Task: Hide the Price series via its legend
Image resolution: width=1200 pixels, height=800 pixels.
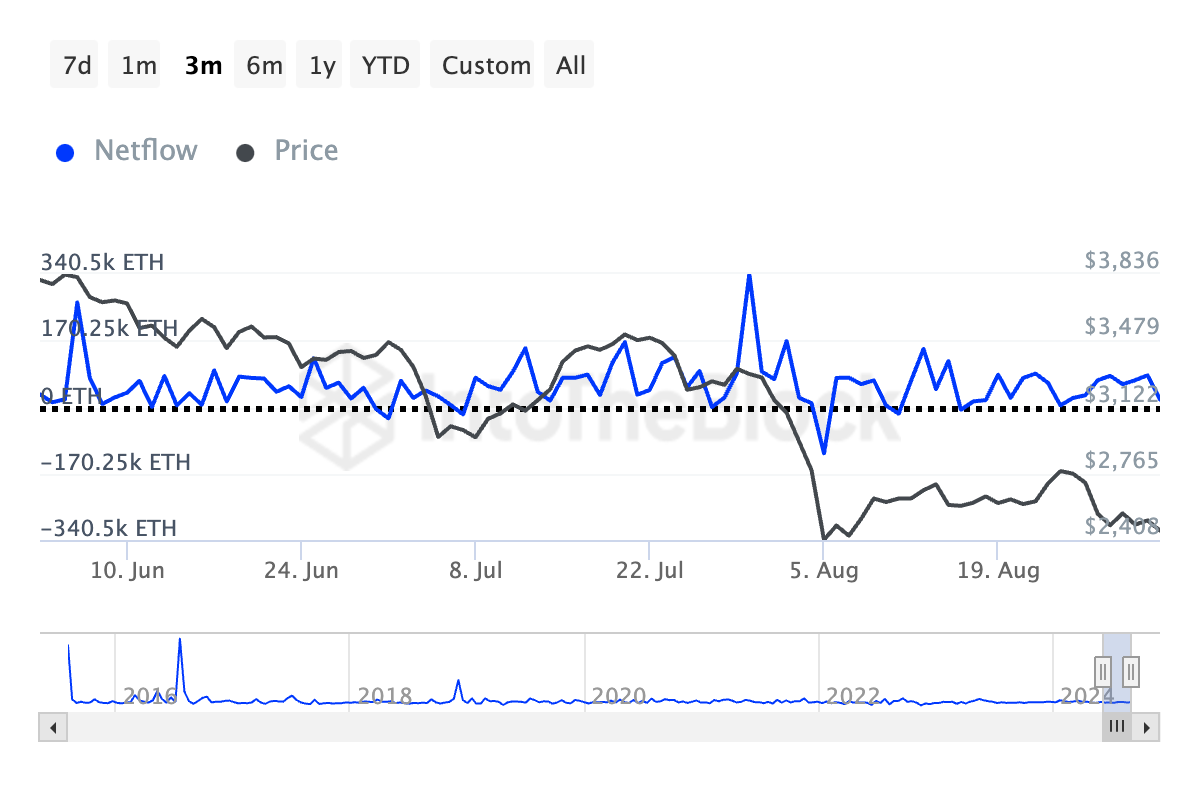Action: point(305,150)
